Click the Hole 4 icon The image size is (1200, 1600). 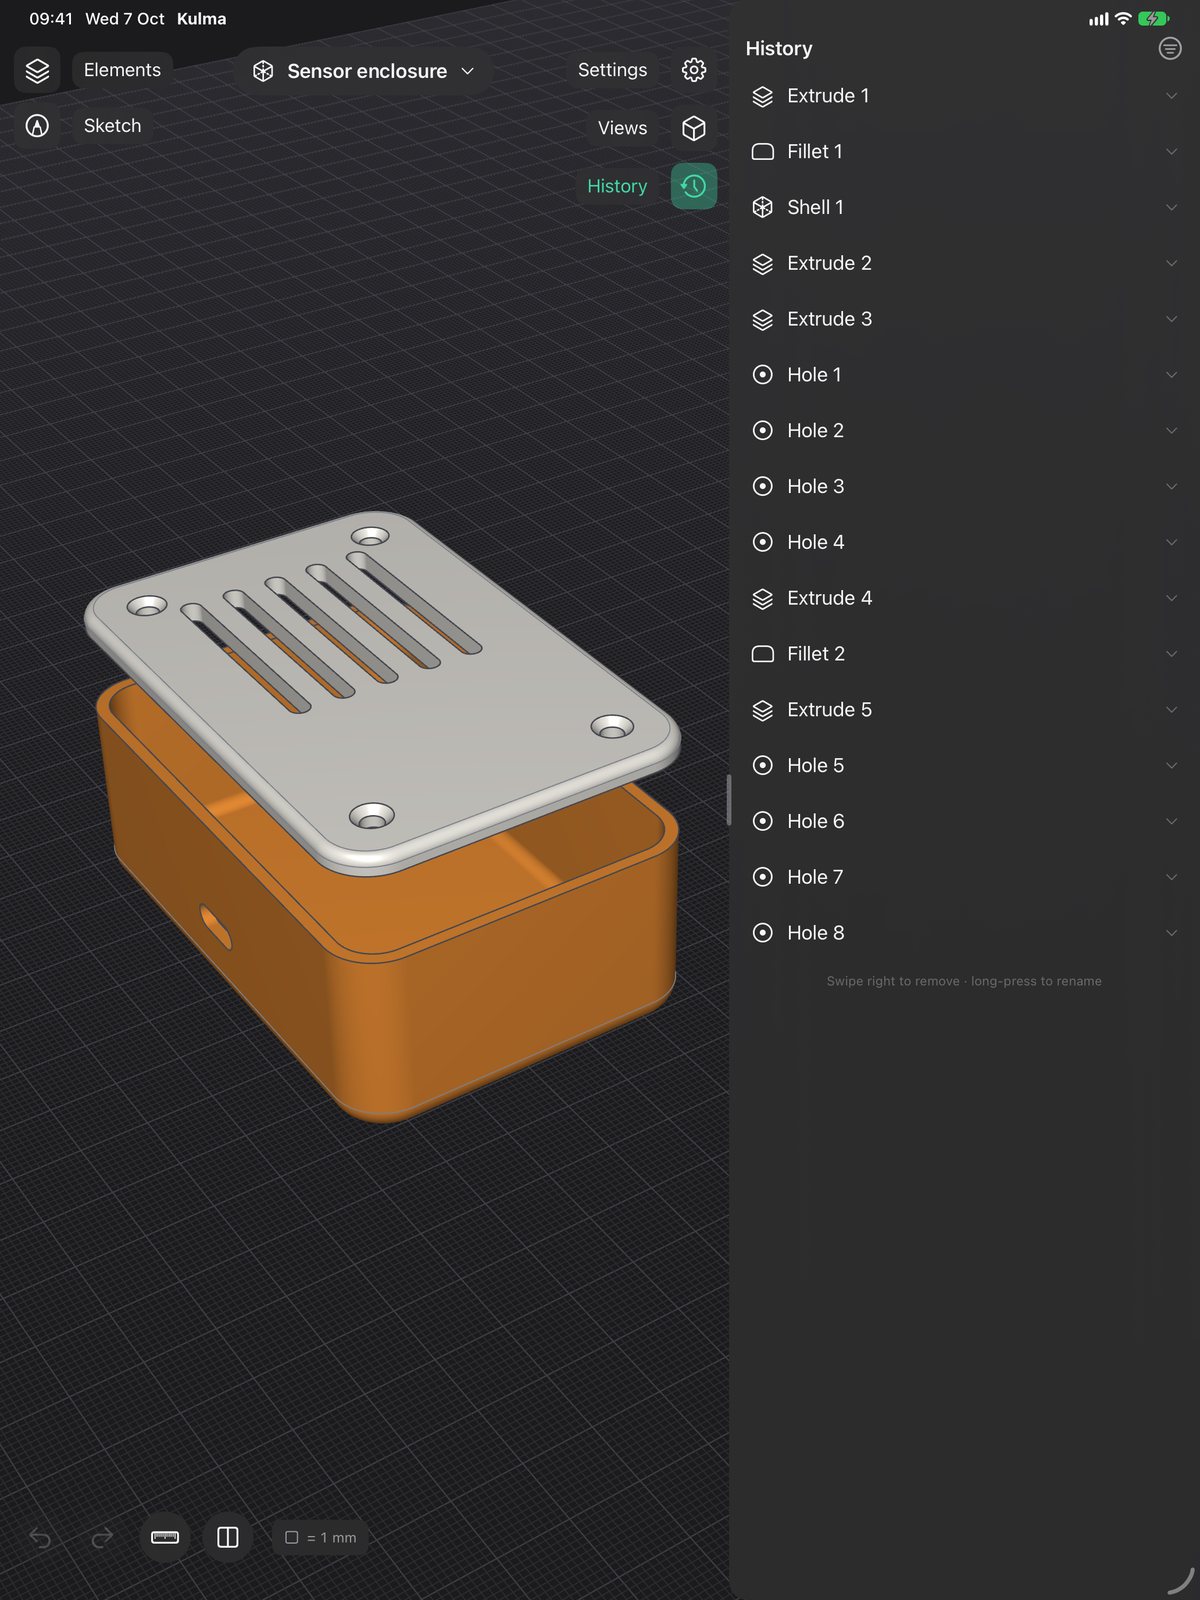coord(763,542)
